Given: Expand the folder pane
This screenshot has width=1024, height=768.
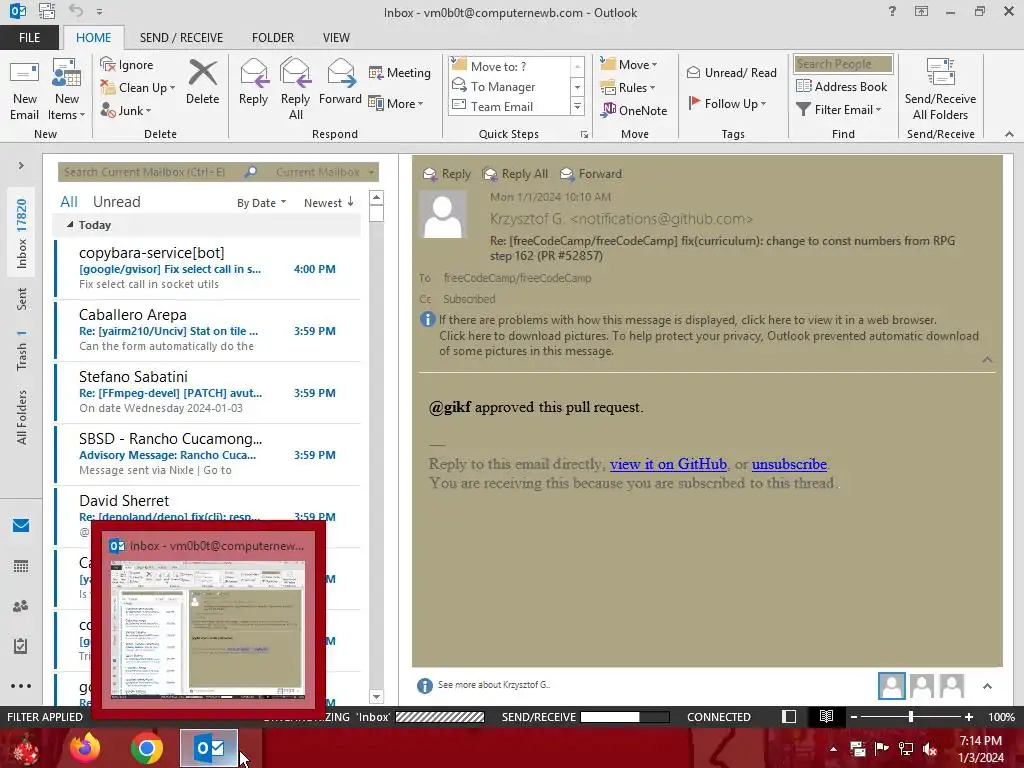Looking at the screenshot, I should click(x=21, y=166).
